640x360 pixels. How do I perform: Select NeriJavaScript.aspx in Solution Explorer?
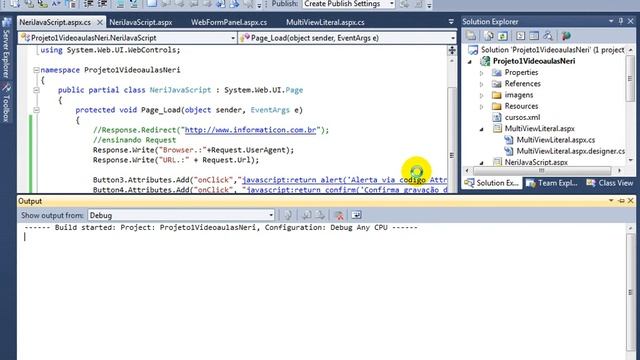[x=536, y=162]
